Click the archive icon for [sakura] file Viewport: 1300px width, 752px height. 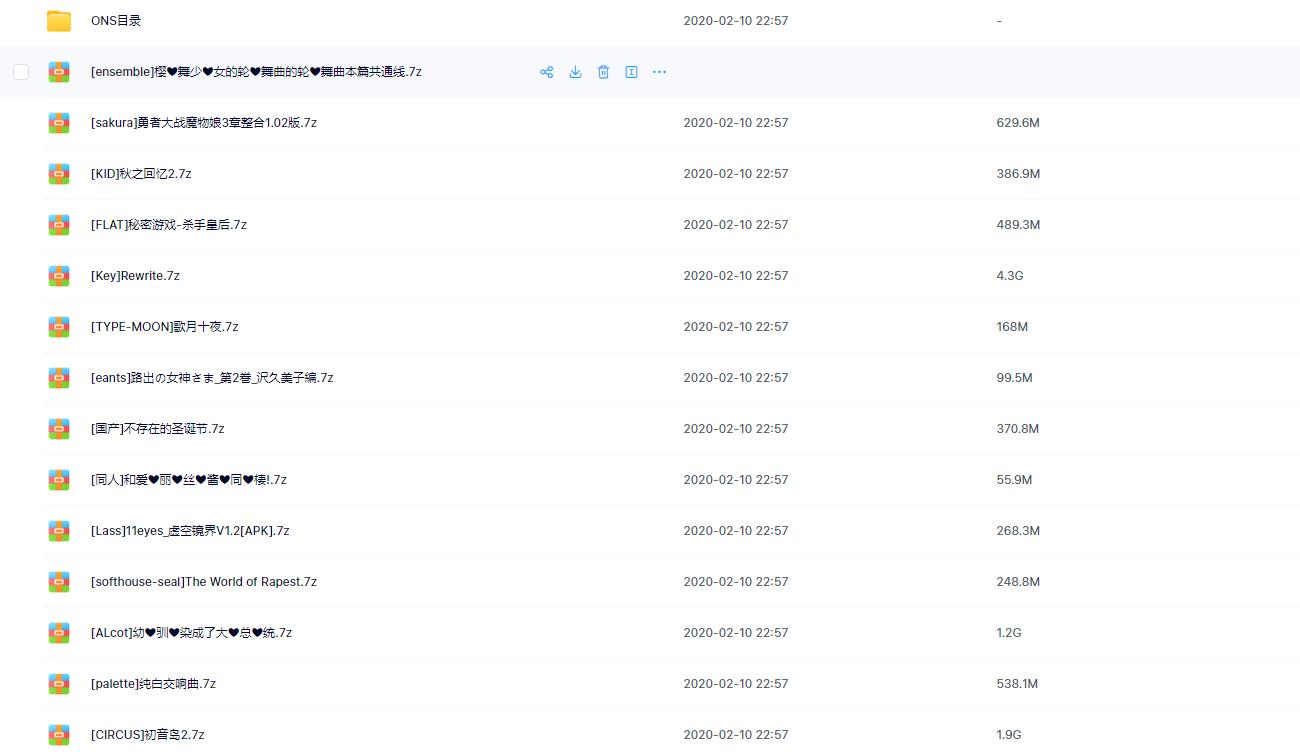[x=59, y=123]
